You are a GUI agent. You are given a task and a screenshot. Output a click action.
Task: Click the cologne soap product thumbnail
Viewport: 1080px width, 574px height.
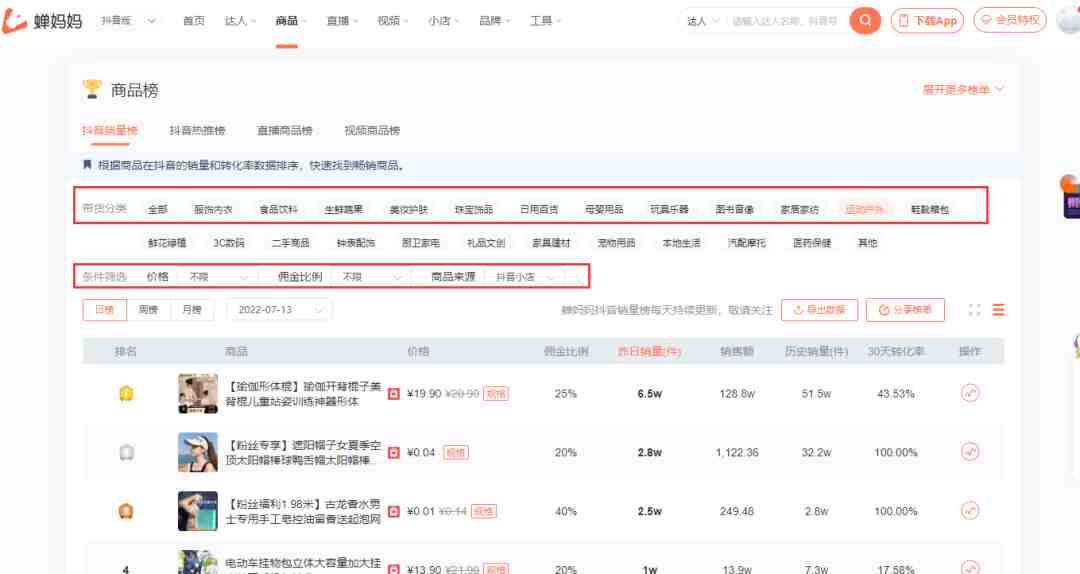(x=198, y=511)
